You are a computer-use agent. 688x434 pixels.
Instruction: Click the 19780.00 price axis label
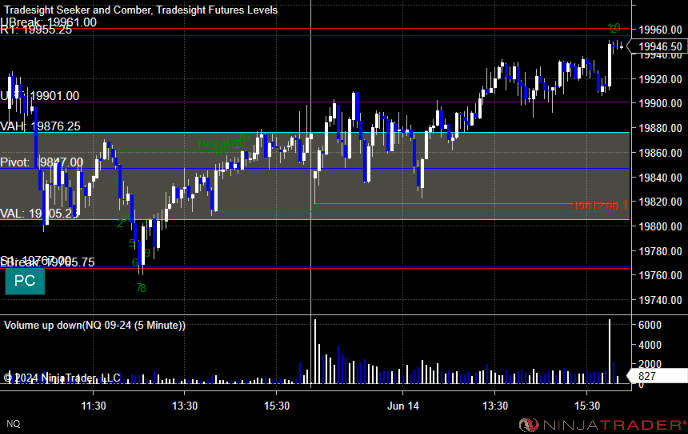click(660, 251)
